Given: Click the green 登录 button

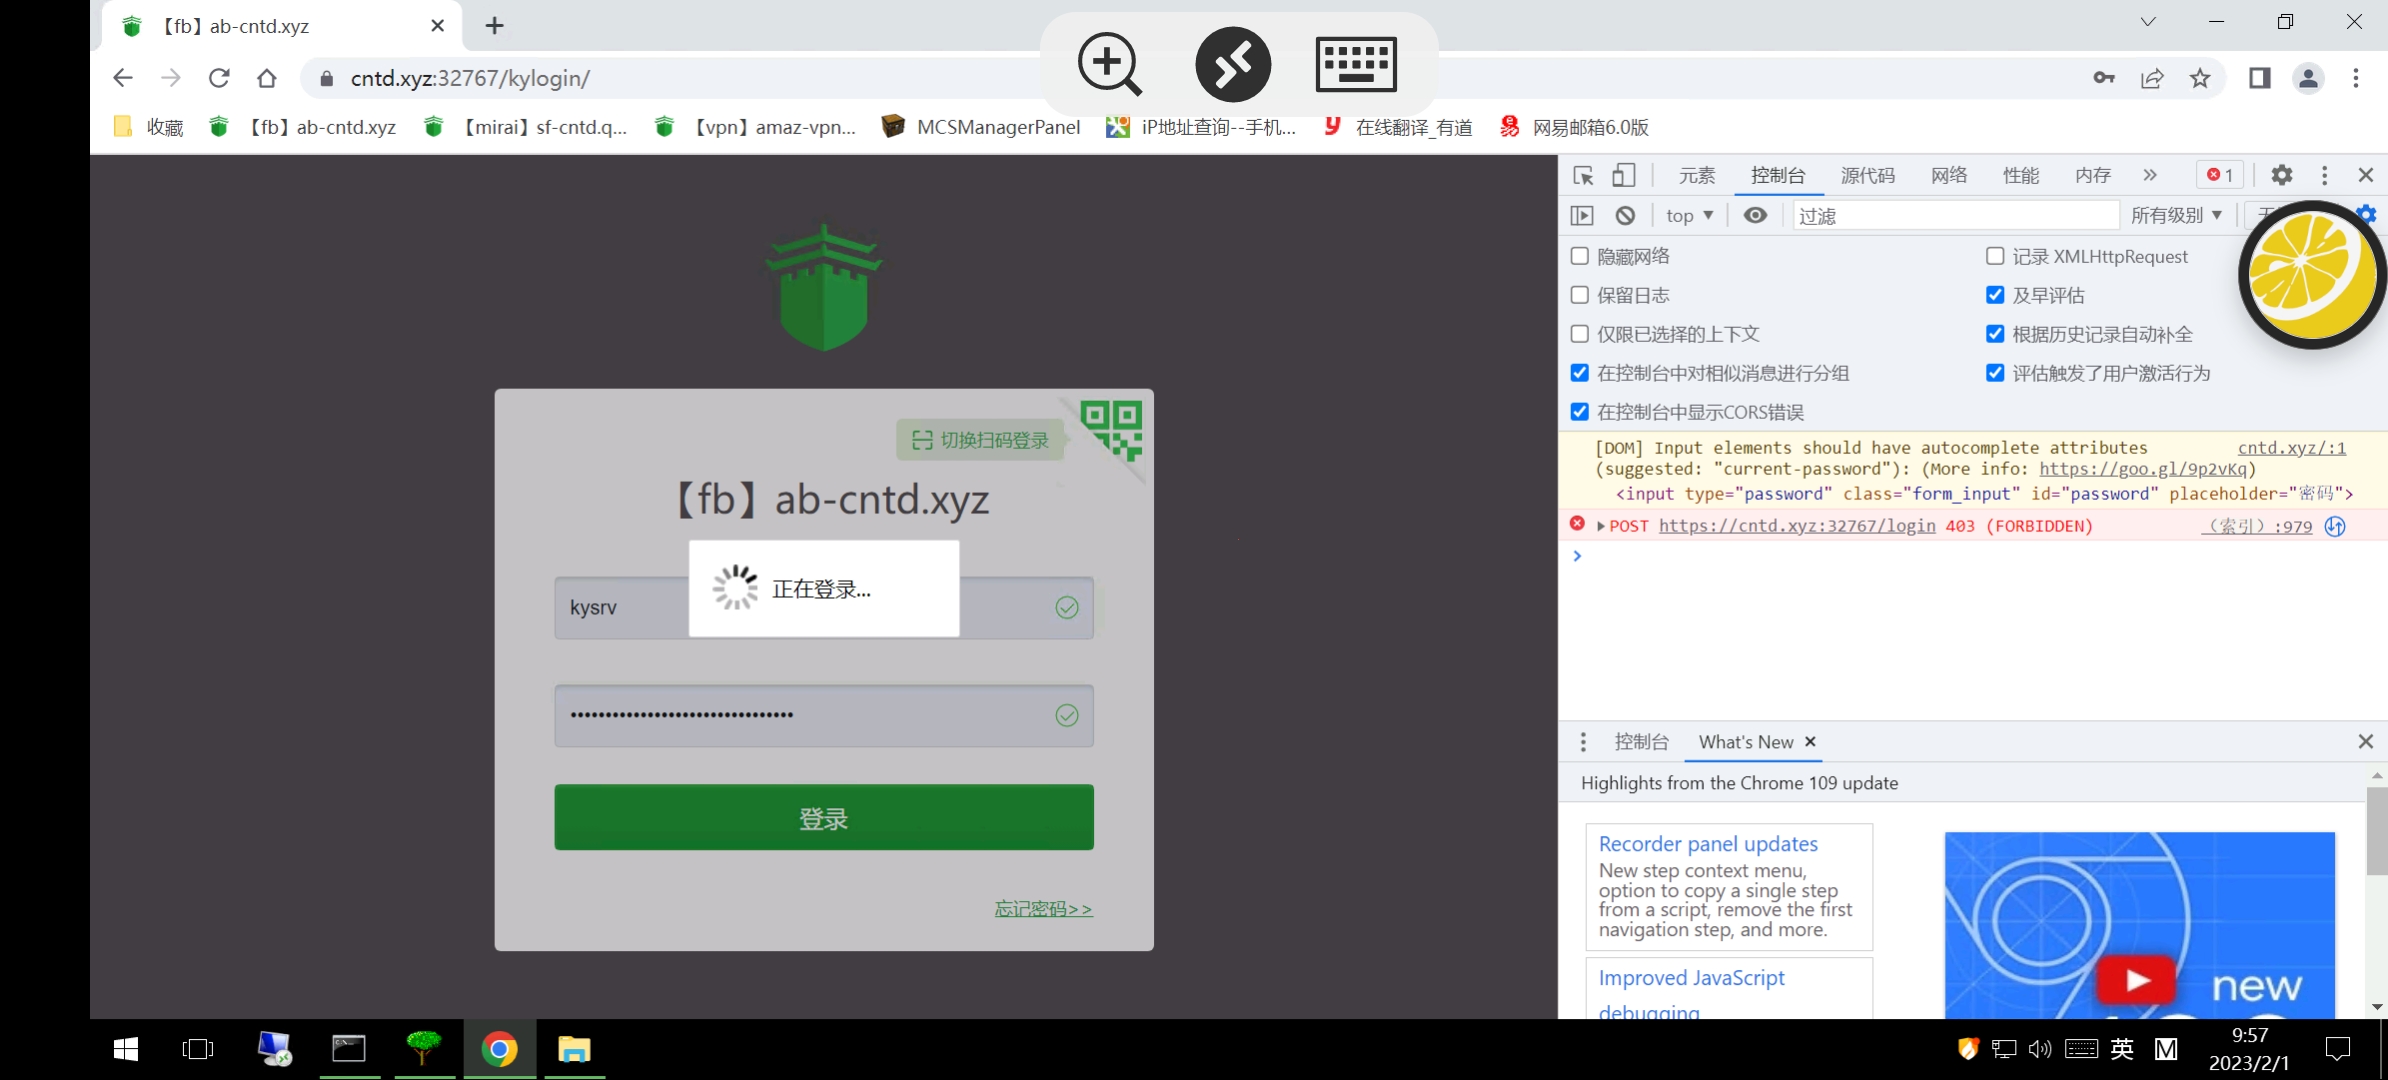Looking at the screenshot, I should tap(823, 818).
